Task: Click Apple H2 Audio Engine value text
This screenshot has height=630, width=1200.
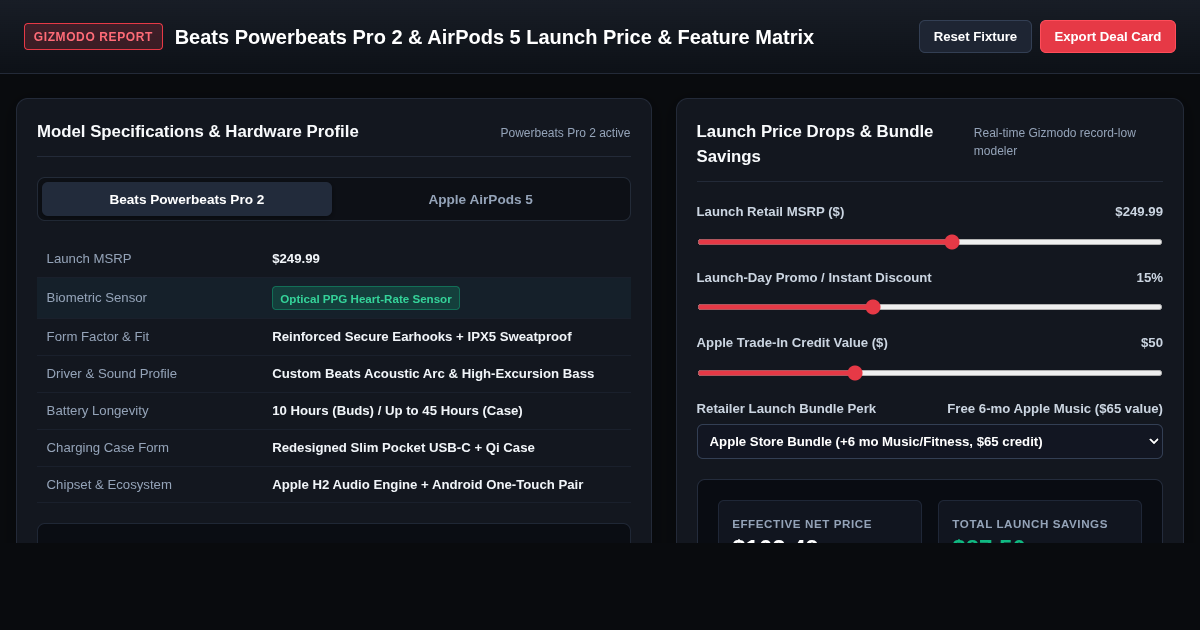Action: click(428, 485)
